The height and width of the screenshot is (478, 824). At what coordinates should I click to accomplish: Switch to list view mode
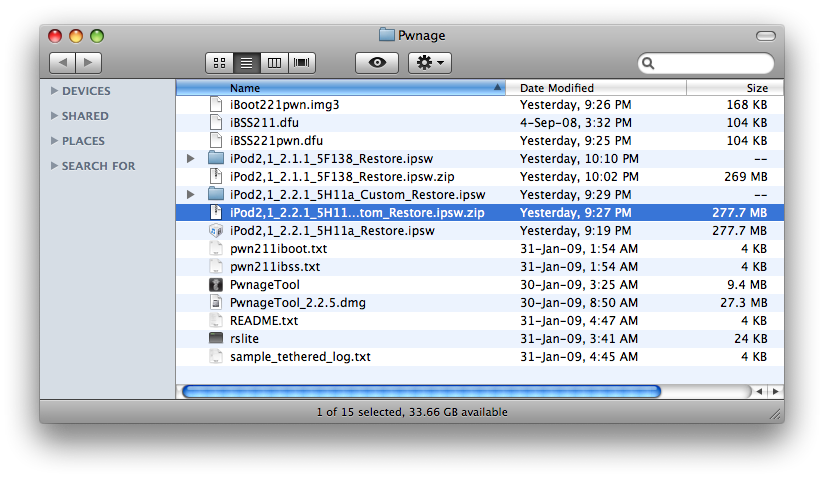[246, 63]
